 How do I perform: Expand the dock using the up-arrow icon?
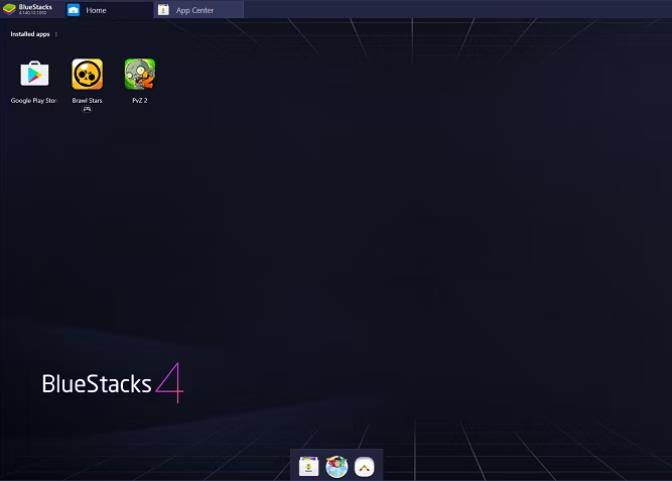[x=365, y=467]
